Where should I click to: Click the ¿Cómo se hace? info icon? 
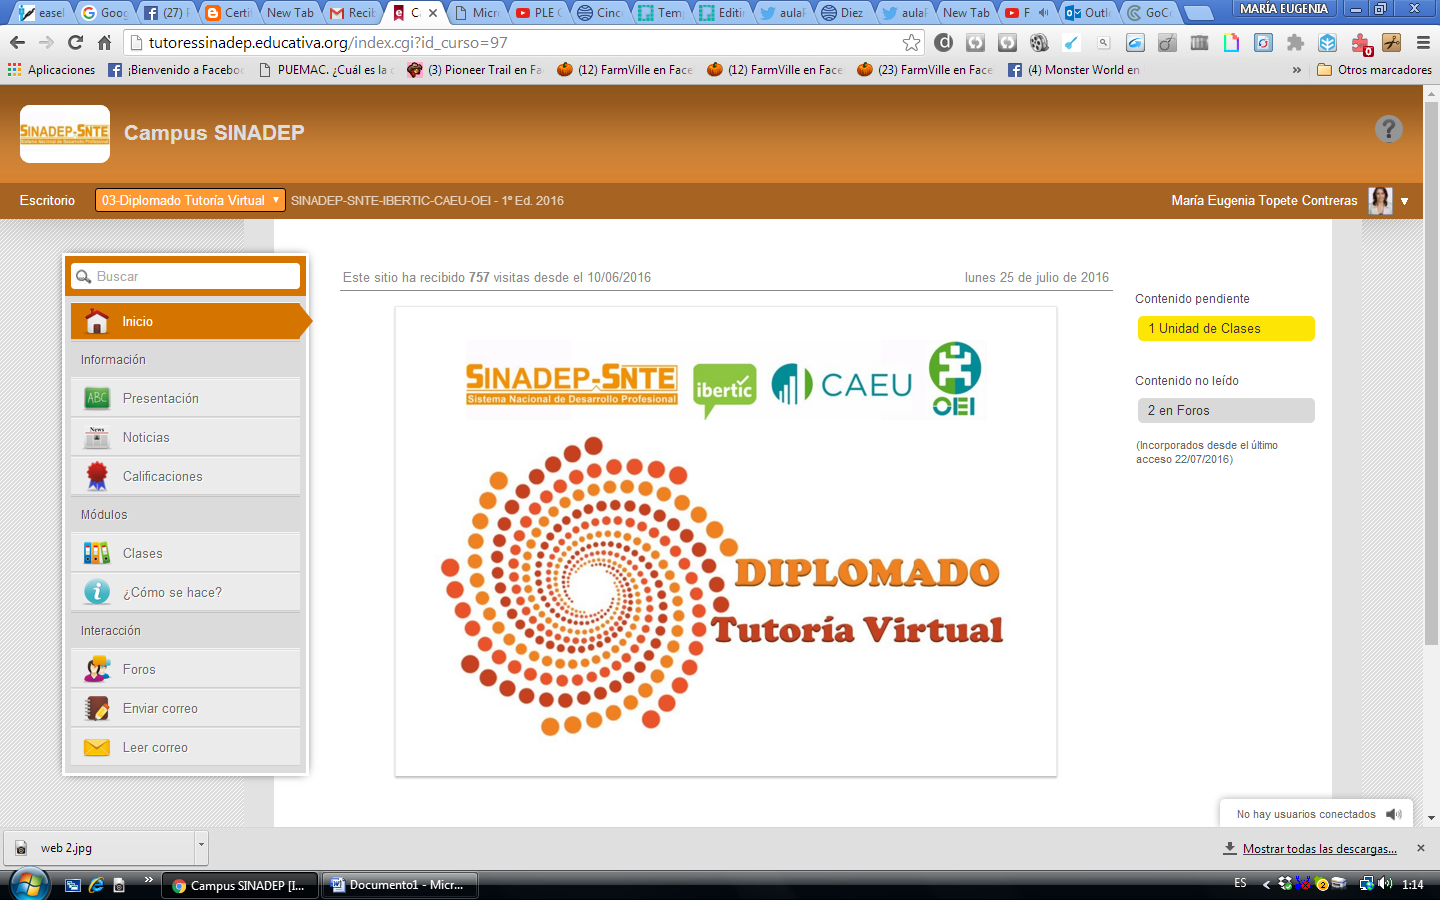point(97,592)
